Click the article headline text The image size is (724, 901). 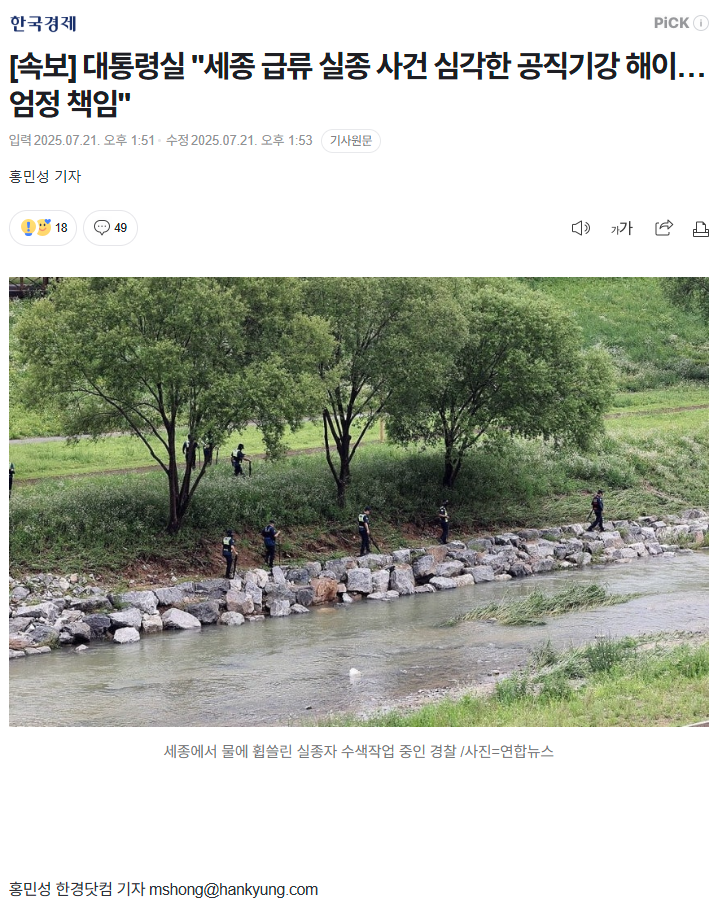357,84
